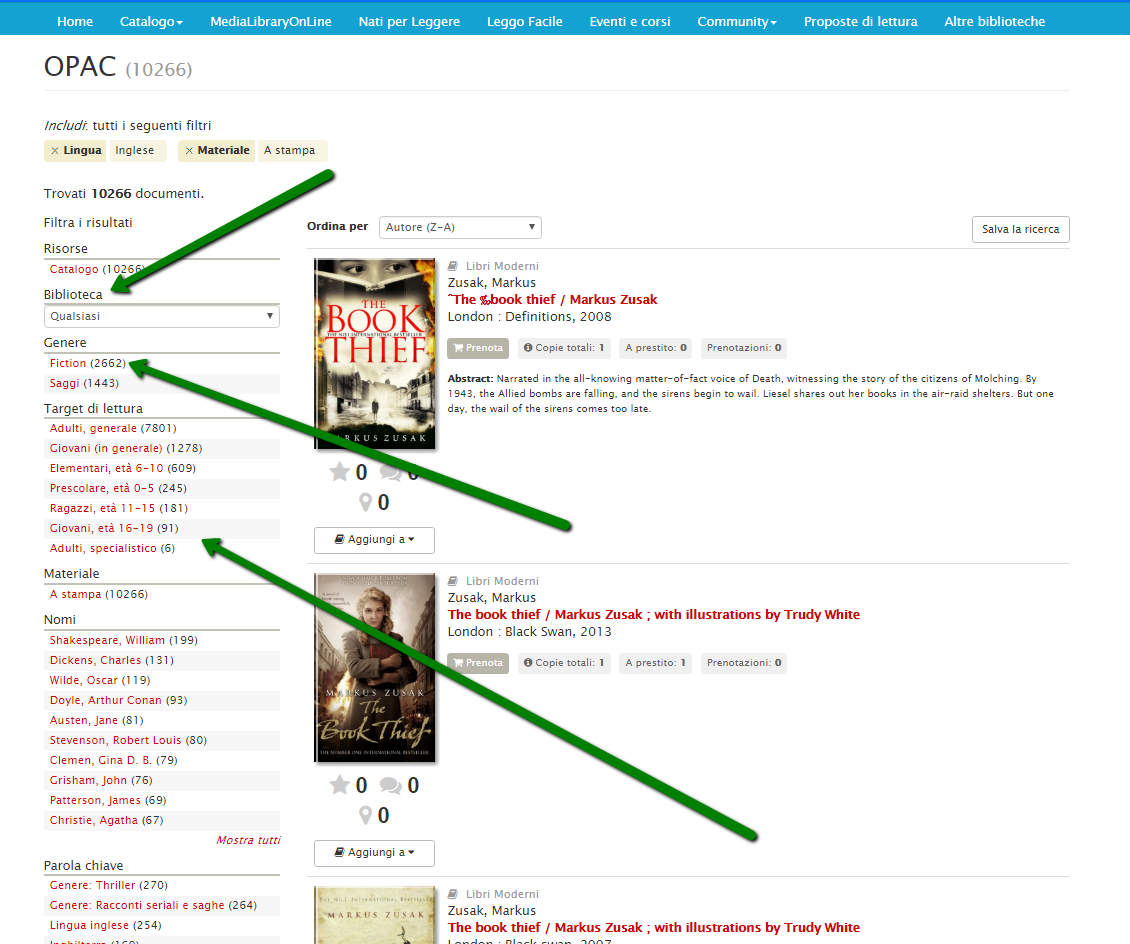Remove the Lingua filter with its x icon
1130x944 pixels.
tap(54, 151)
